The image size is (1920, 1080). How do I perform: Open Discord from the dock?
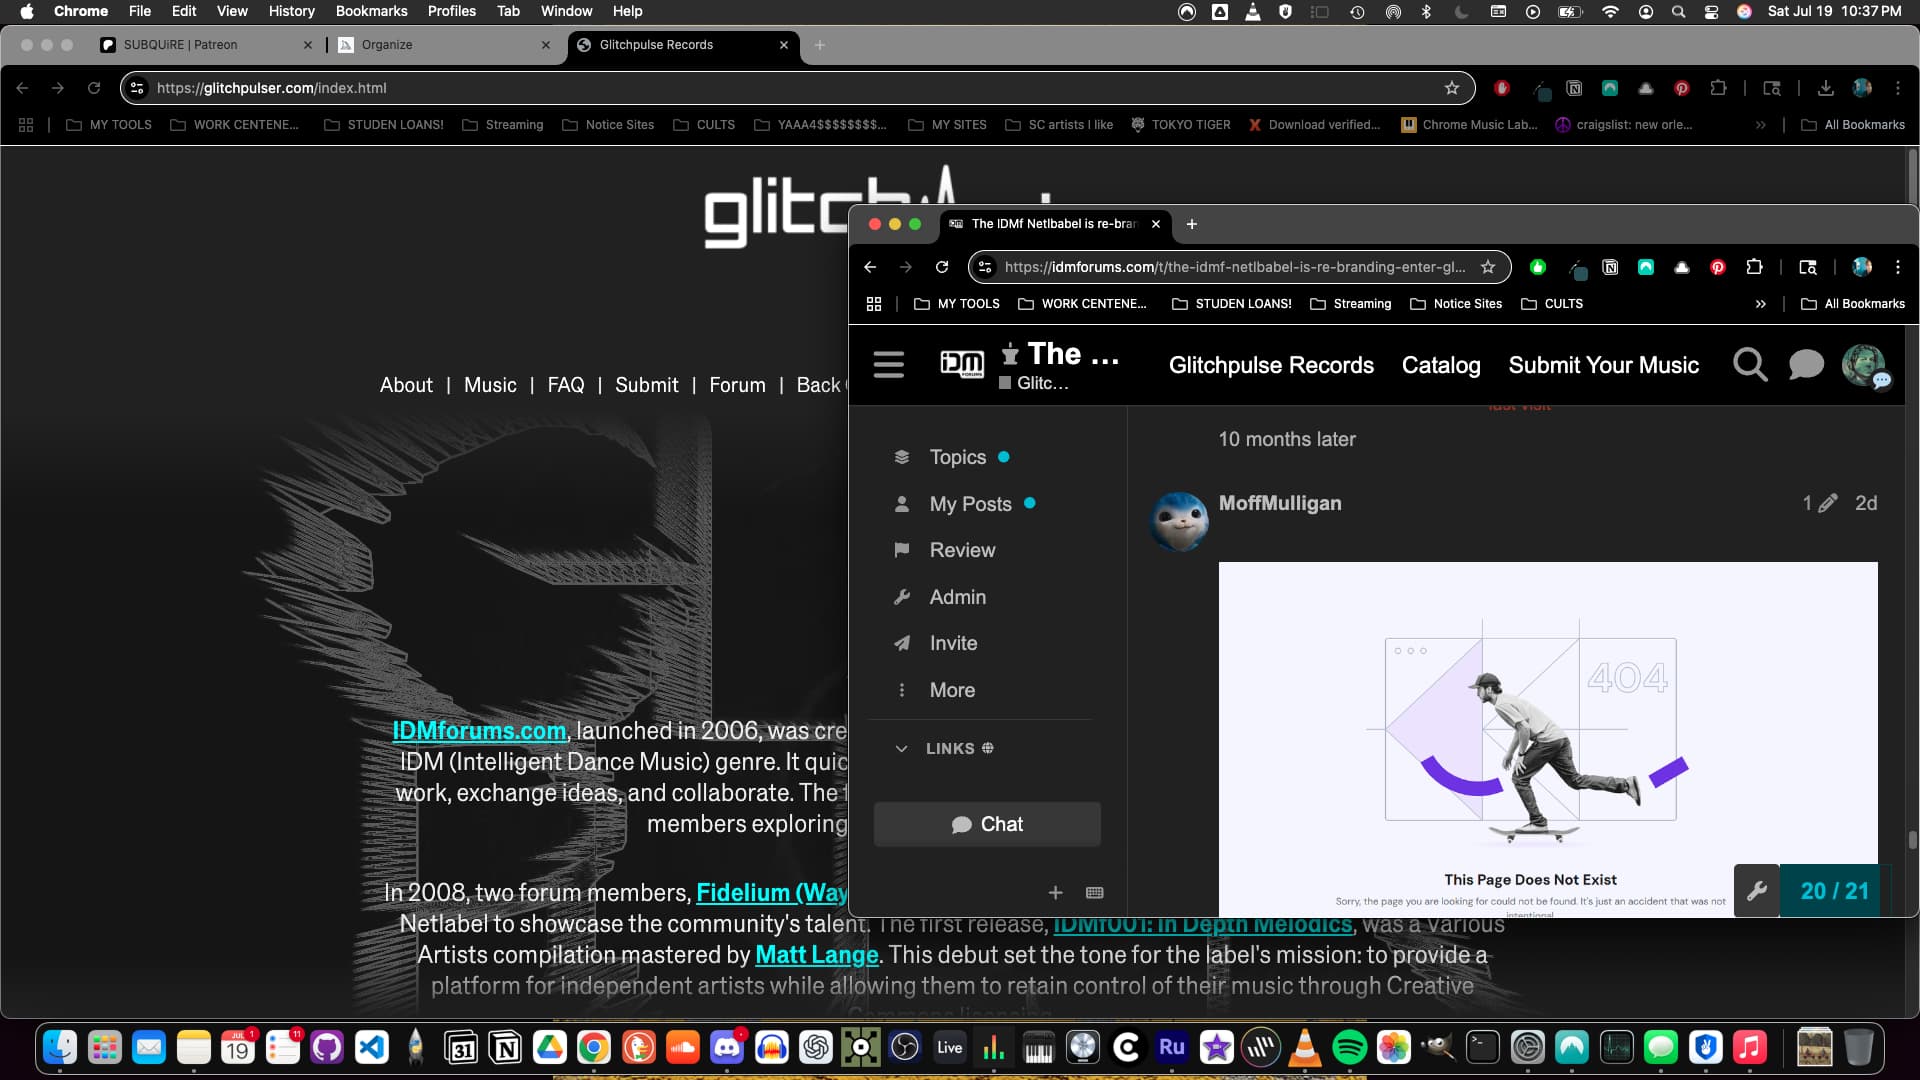click(x=727, y=1048)
